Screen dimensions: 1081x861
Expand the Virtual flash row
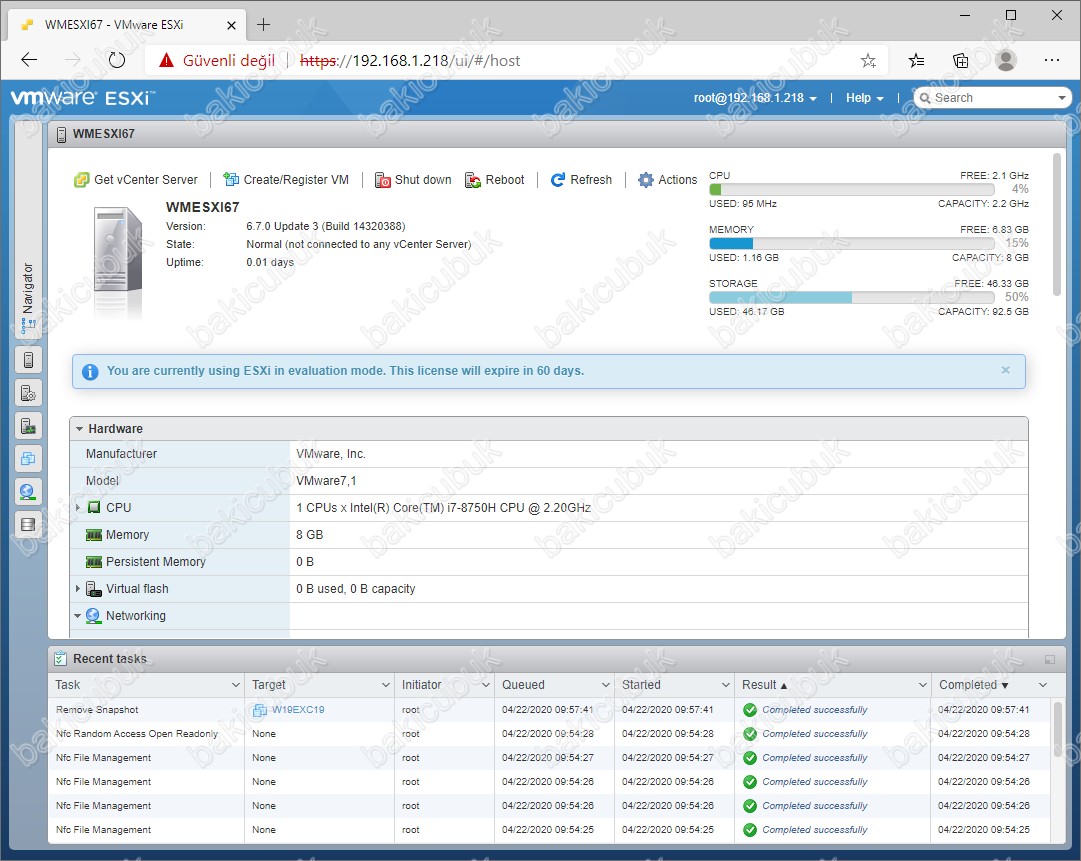pyautogui.click(x=78, y=589)
